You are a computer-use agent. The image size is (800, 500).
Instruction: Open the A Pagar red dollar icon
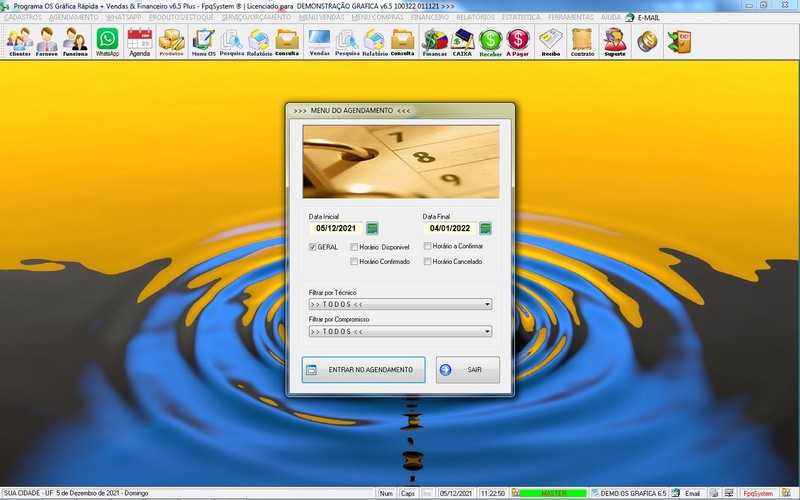point(517,42)
